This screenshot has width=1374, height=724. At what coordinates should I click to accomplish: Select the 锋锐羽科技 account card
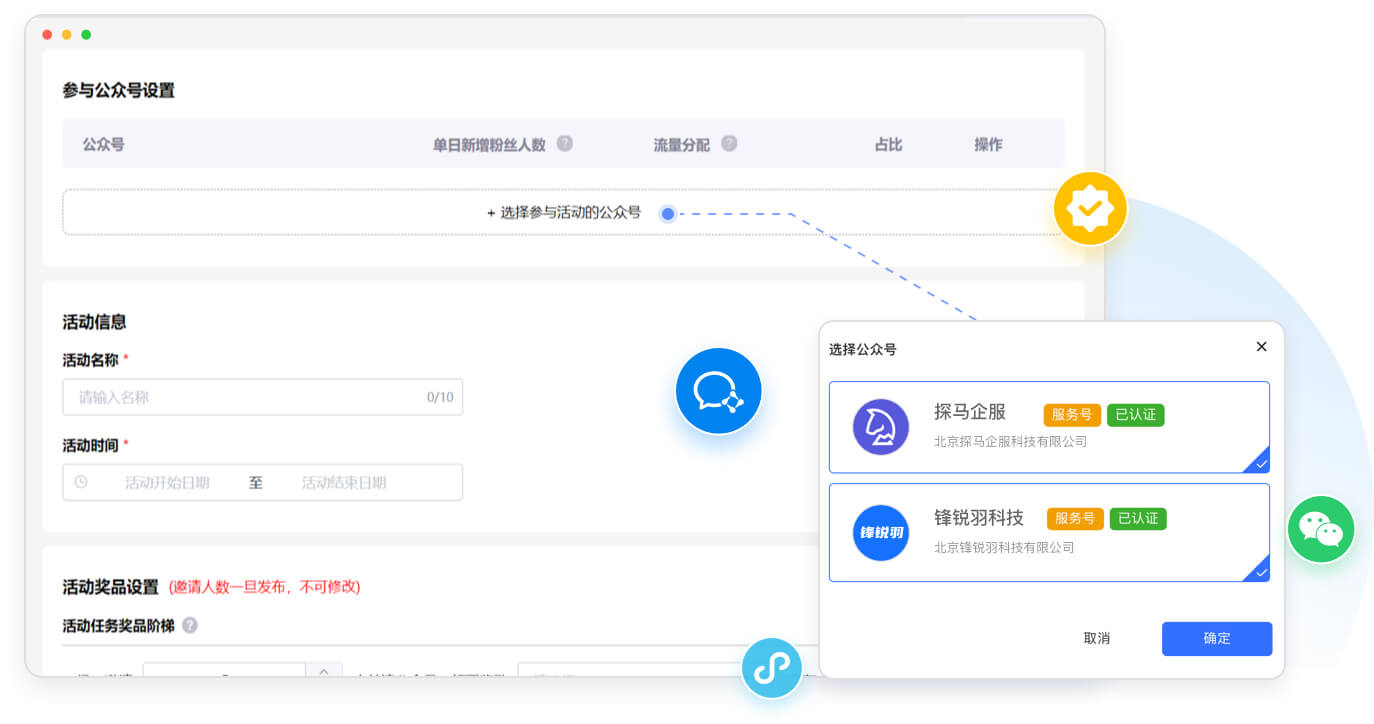(1049, 531)
